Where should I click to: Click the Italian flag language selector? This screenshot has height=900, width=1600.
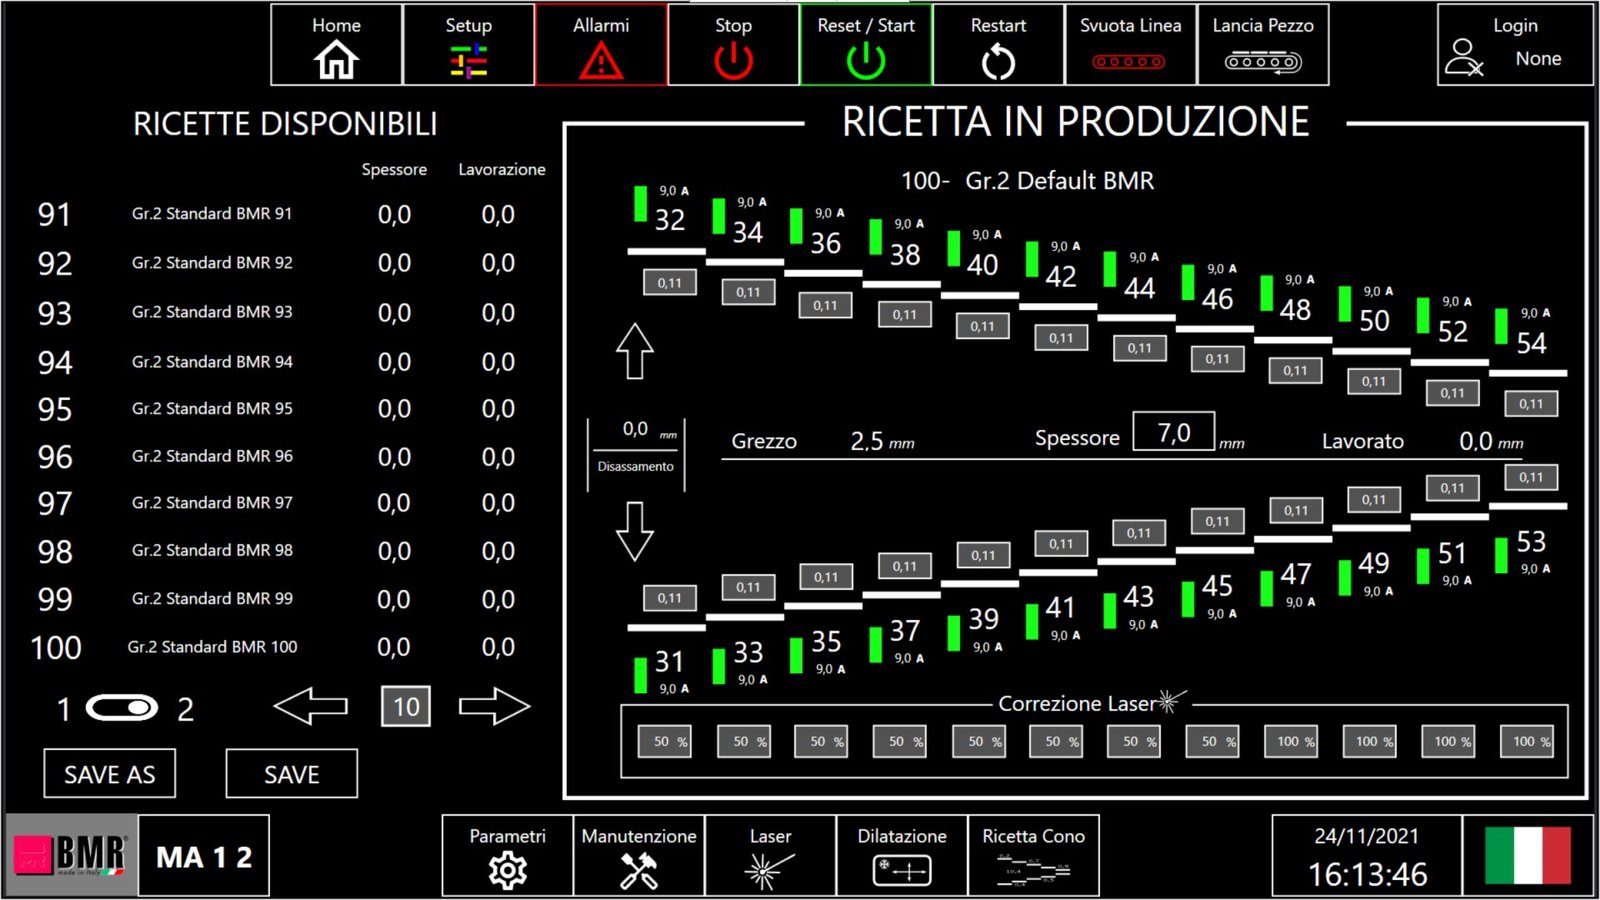[x=1527, y=855]
